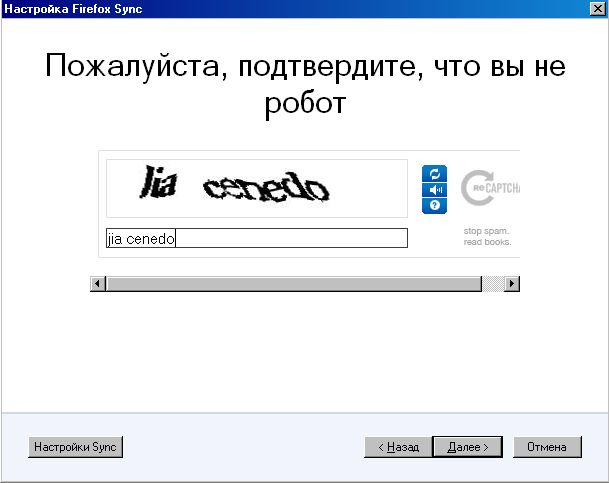Cancel setup with the Отмена button
This screenshot has height=483, width=609.
point(547,447)
